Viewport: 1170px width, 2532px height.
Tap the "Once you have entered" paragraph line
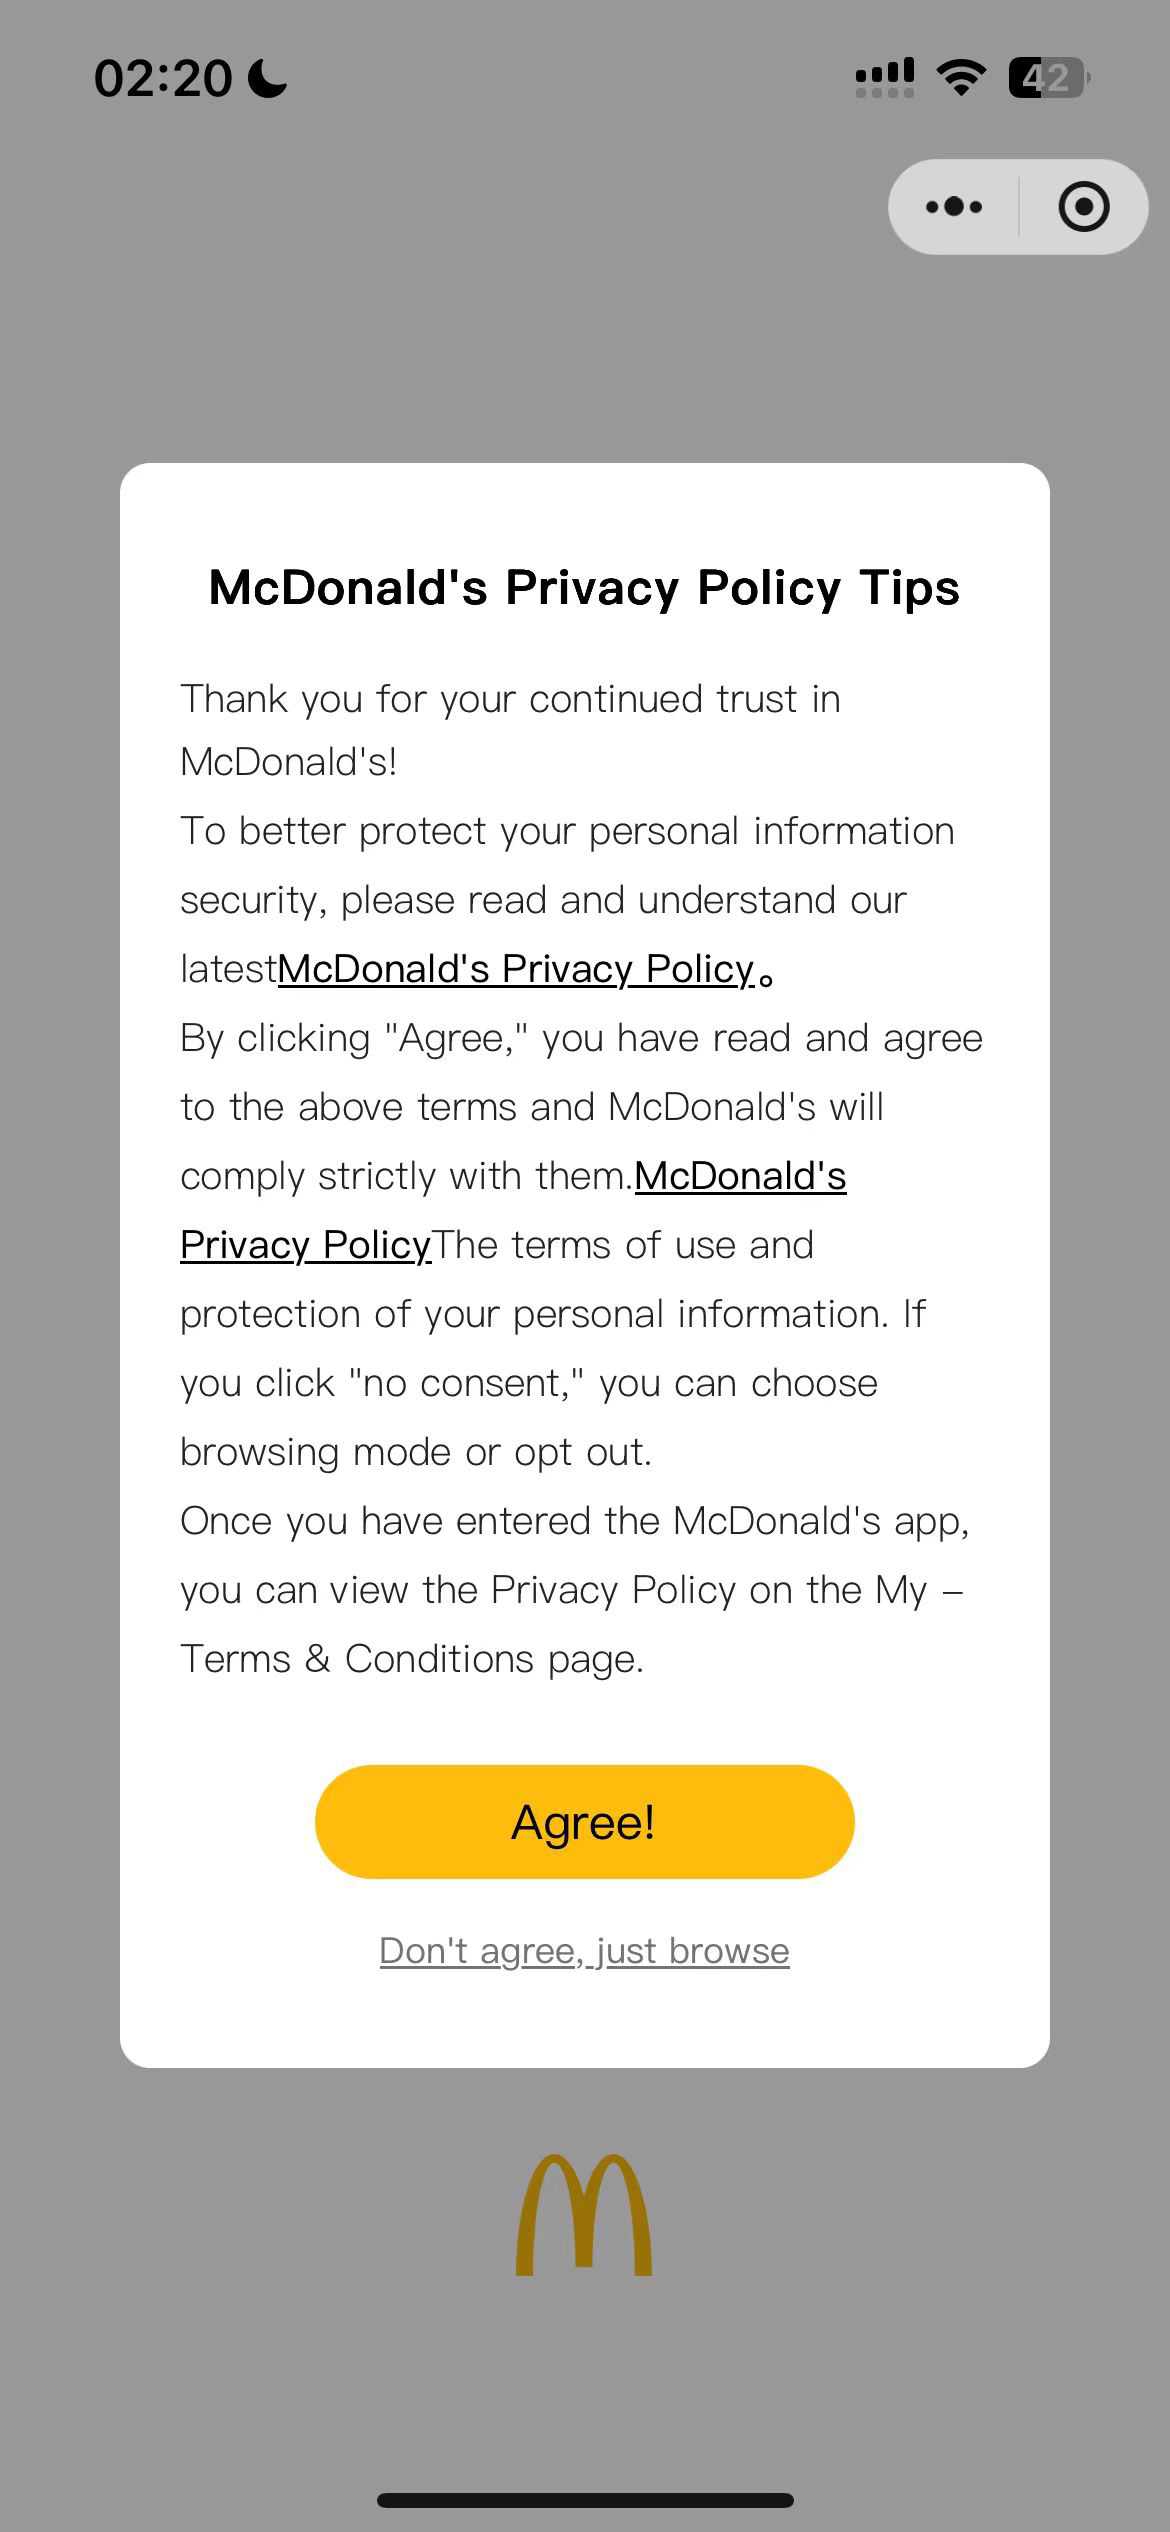pyautogui.click(x=575, y=1521)
